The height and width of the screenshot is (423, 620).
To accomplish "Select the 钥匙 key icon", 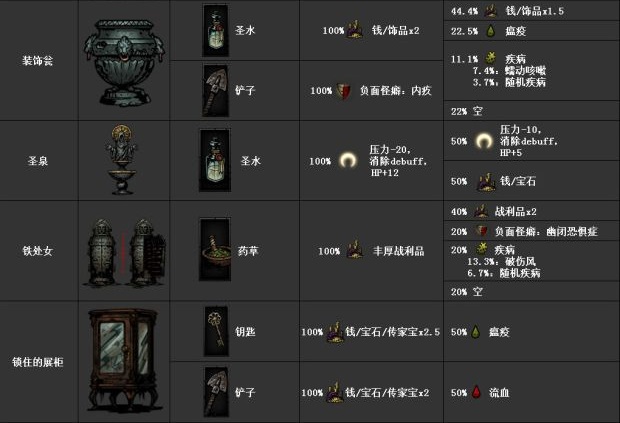I will pyautogui.click(x=216, y=330).
